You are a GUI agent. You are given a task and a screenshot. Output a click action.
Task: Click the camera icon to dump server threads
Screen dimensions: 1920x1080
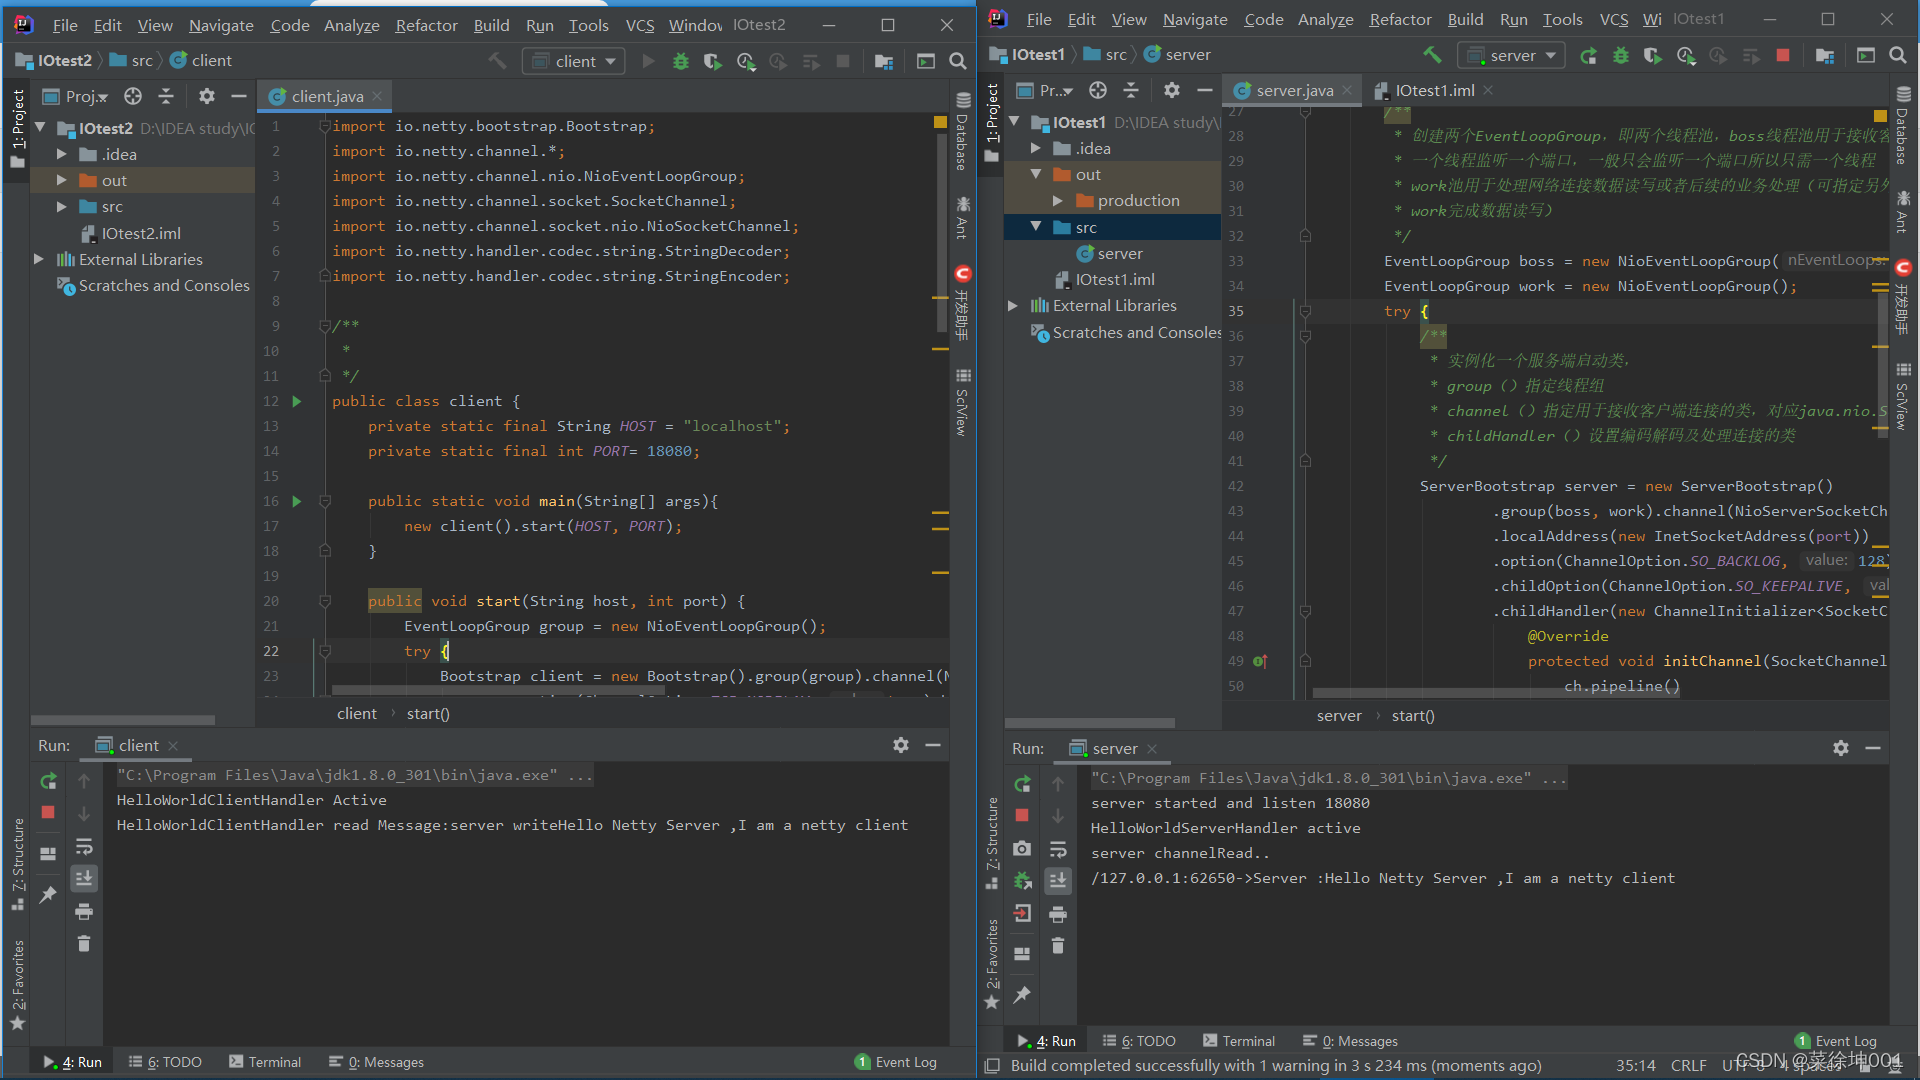[x=1022, y=849]
